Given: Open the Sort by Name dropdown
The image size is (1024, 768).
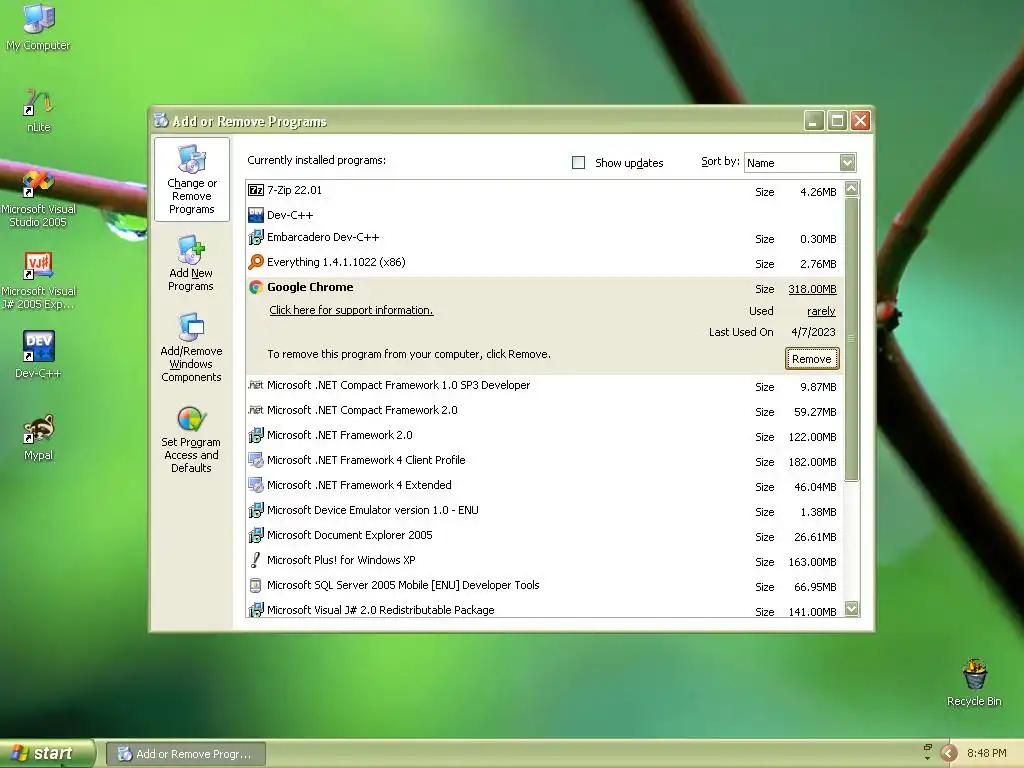Looking at the screenshot, I should point(847,163).
